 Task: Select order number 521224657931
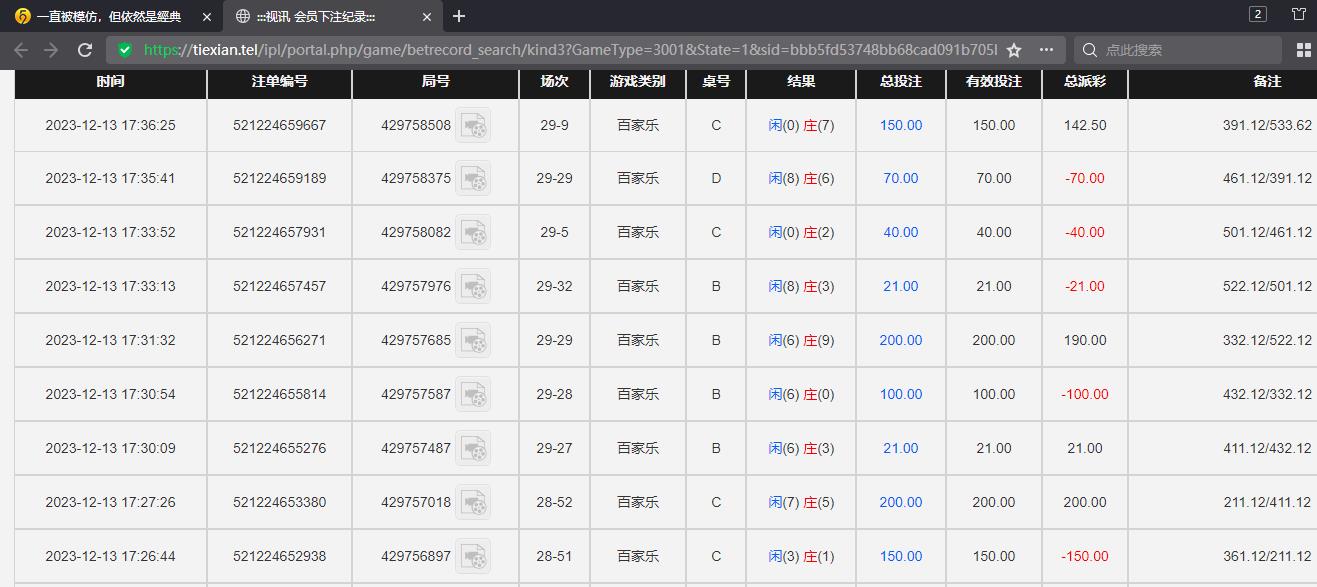(280, 232)
